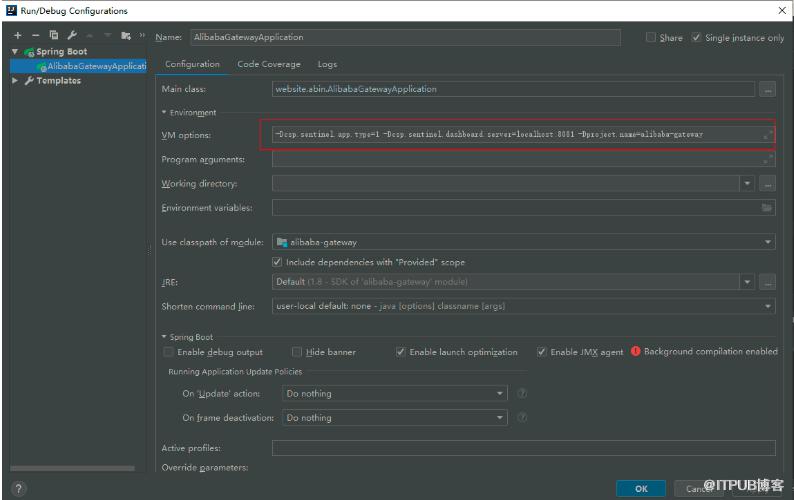This screenshot has height=500, width=794.
Task: Click into the Name field
Action: tap(406, 37)
